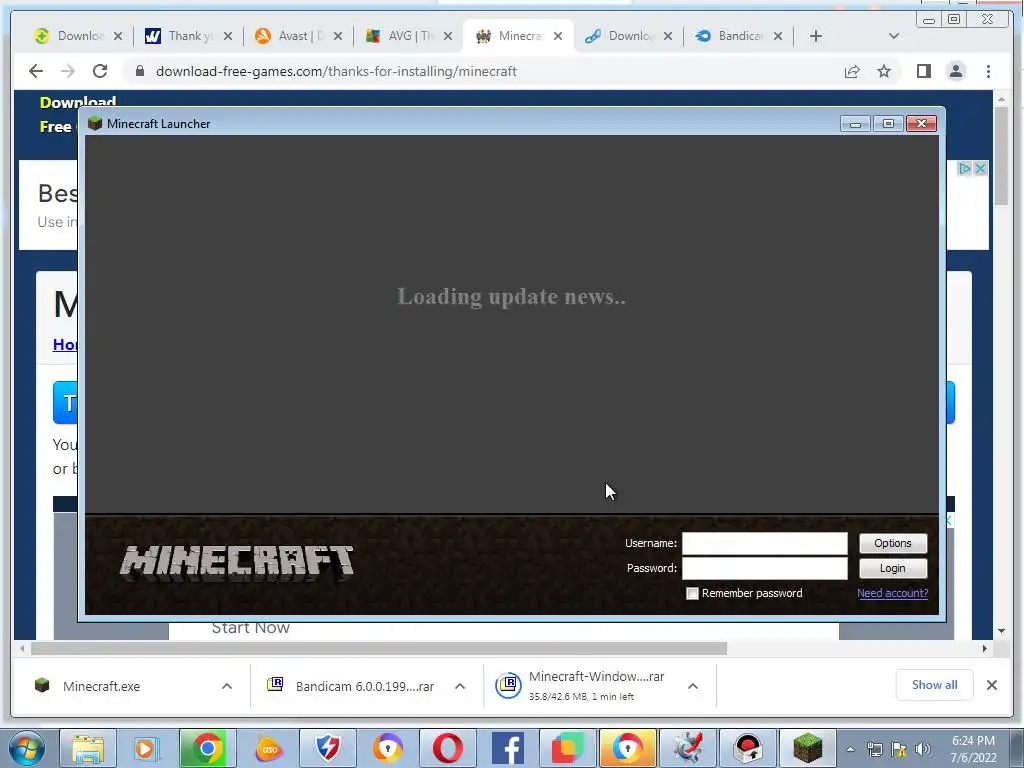Viewport: 1024px width, 768px height.
Task: Select the Google Chrome taskbar icon
Action: (x=207, y=748)
